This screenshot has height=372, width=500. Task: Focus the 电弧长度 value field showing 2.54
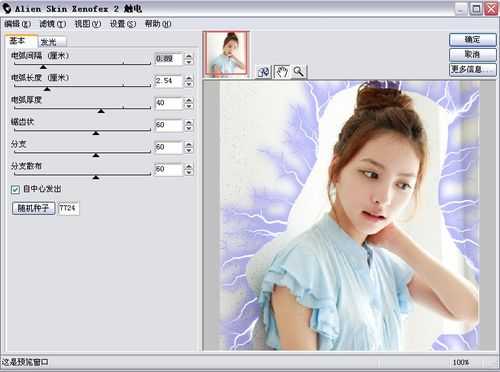tap(169, 81)
